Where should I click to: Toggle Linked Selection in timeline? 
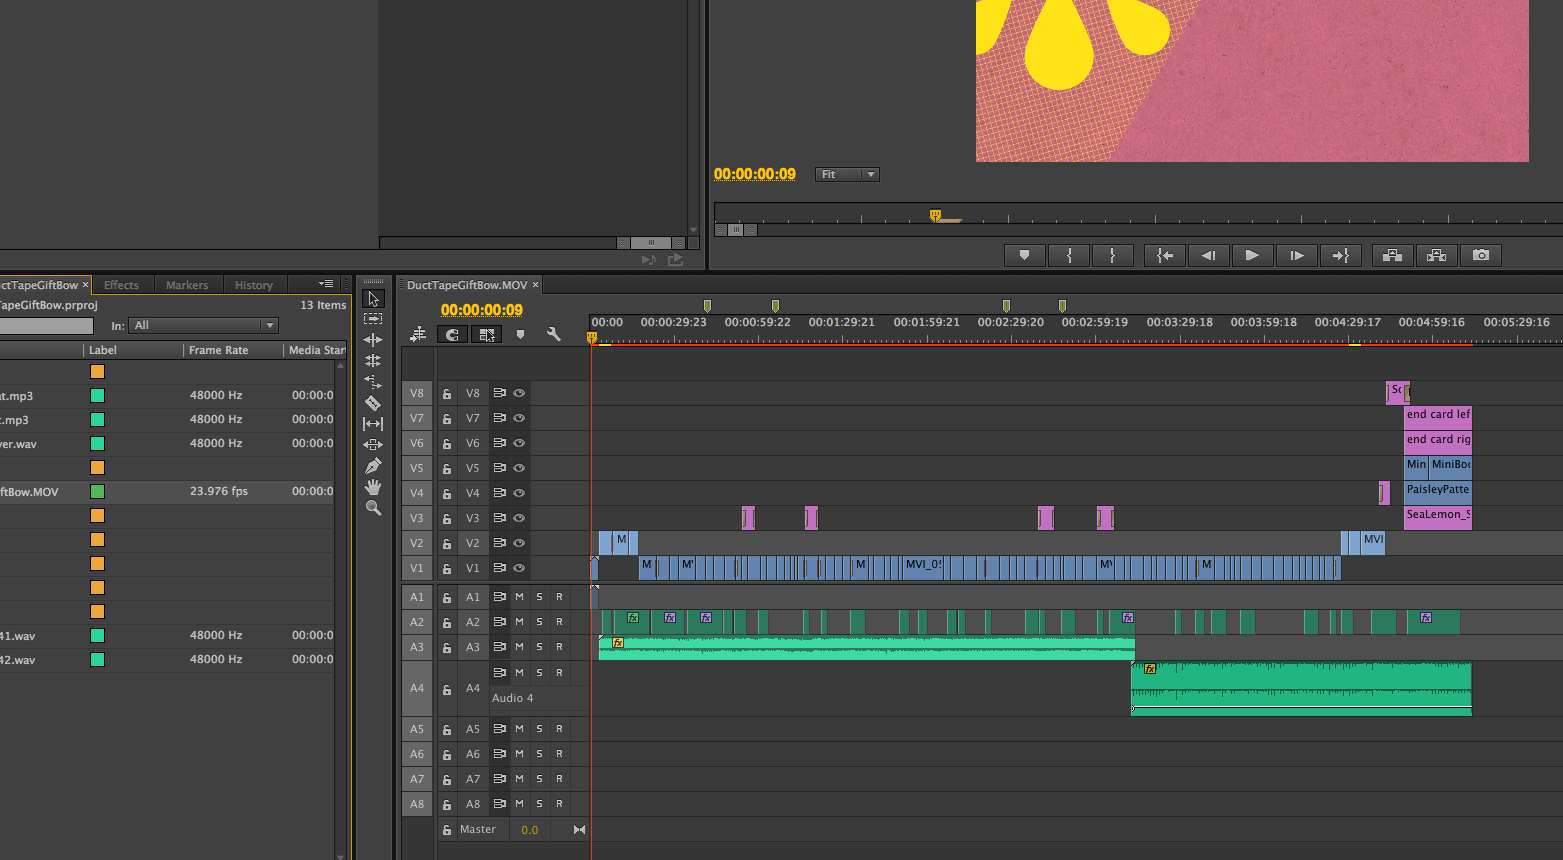coord(487,335)
